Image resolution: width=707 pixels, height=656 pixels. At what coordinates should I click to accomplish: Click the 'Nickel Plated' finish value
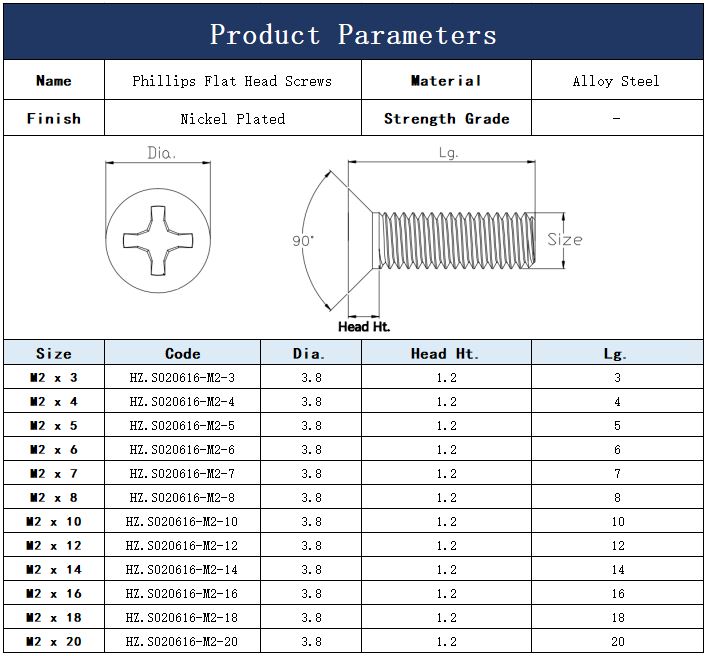(x=233, y=119)
